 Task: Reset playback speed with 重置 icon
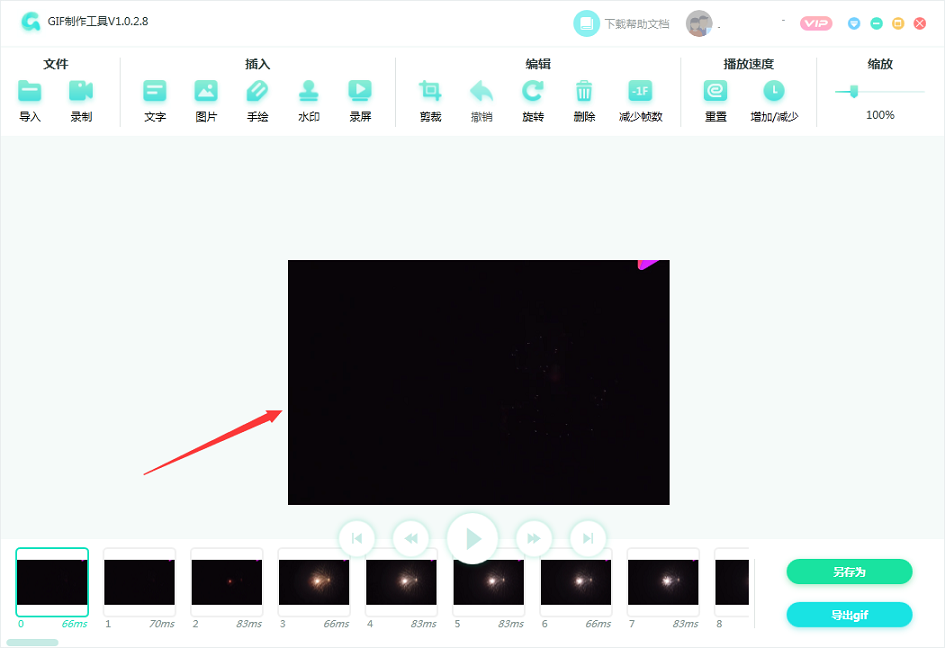click(x=716, y=92)
